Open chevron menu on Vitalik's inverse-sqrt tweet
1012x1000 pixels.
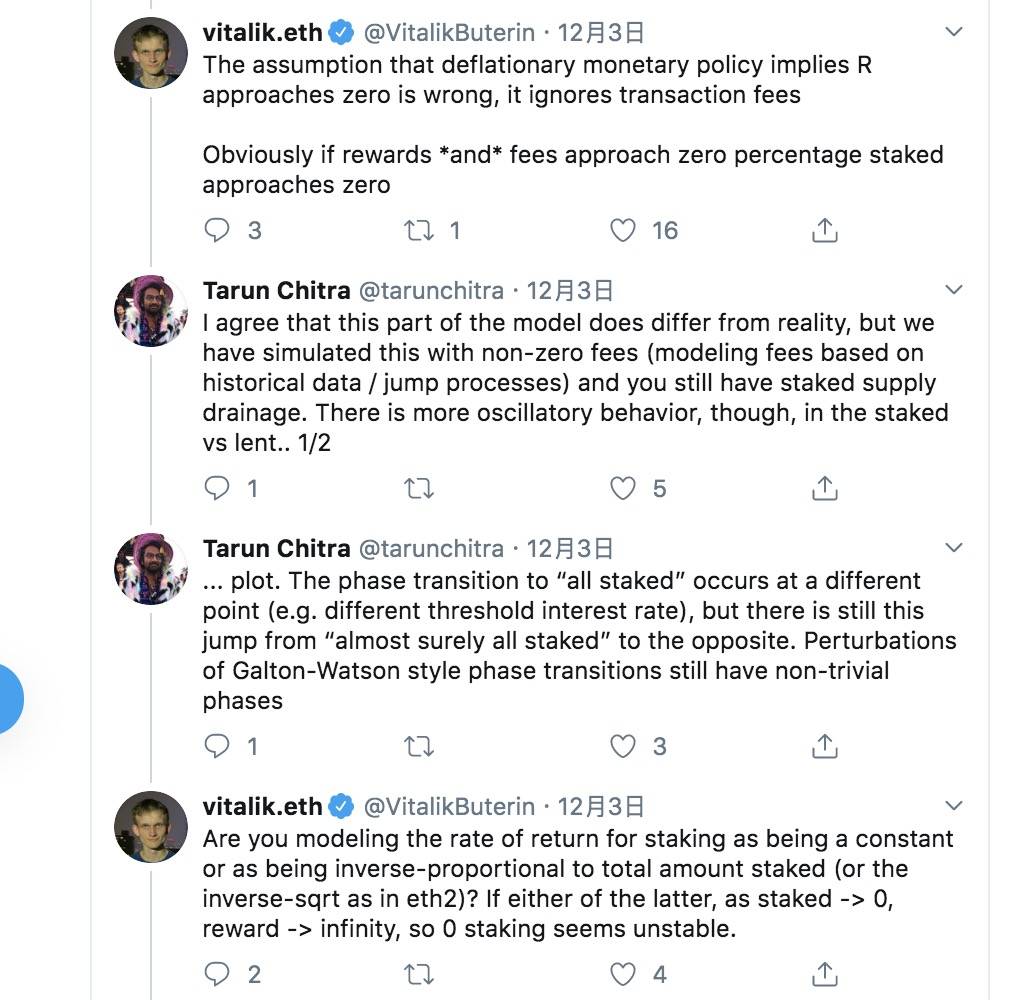point(953,806)
